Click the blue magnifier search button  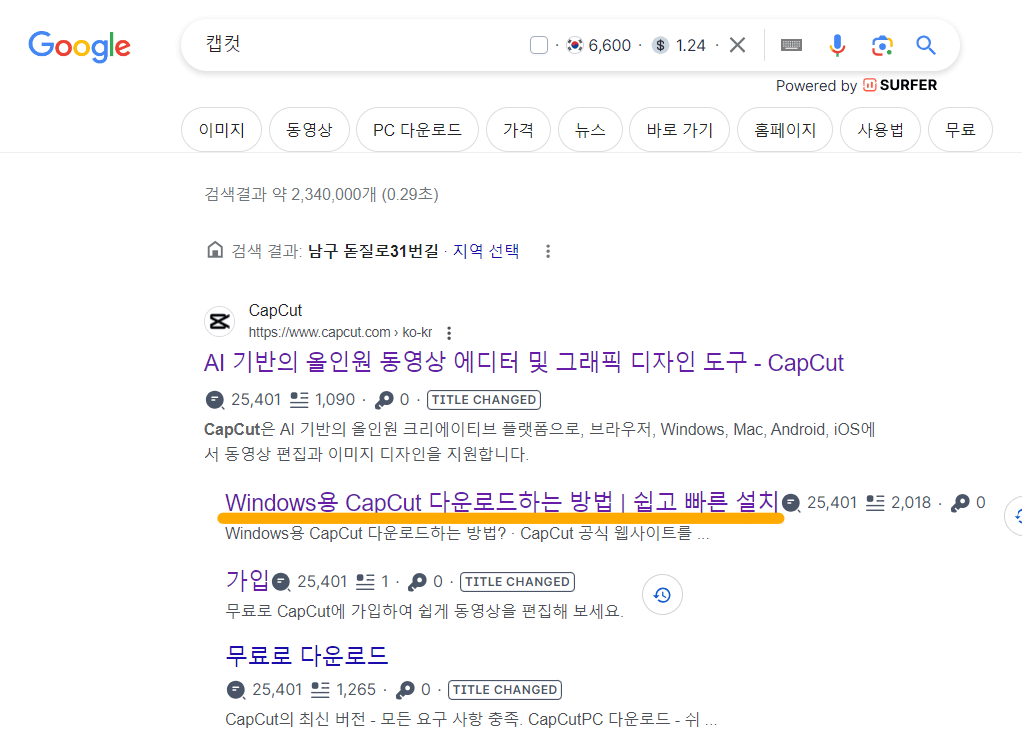[926, 45]
